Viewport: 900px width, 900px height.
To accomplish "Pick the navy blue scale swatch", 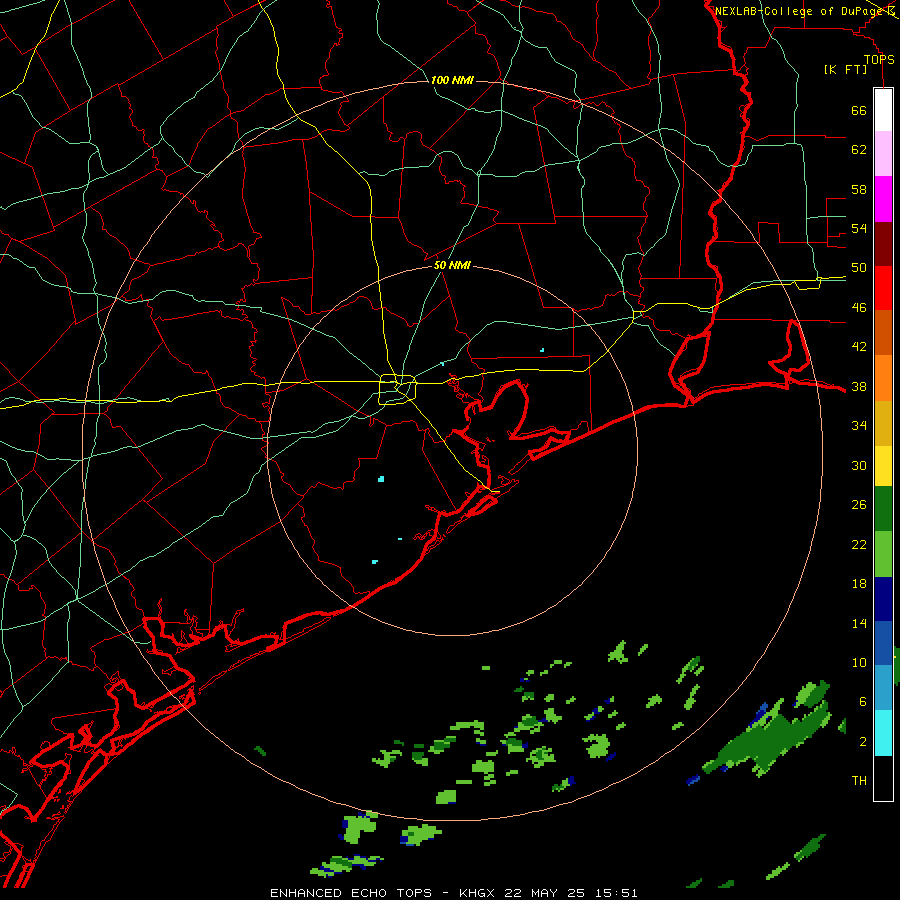I will click(x=883, y=599).
